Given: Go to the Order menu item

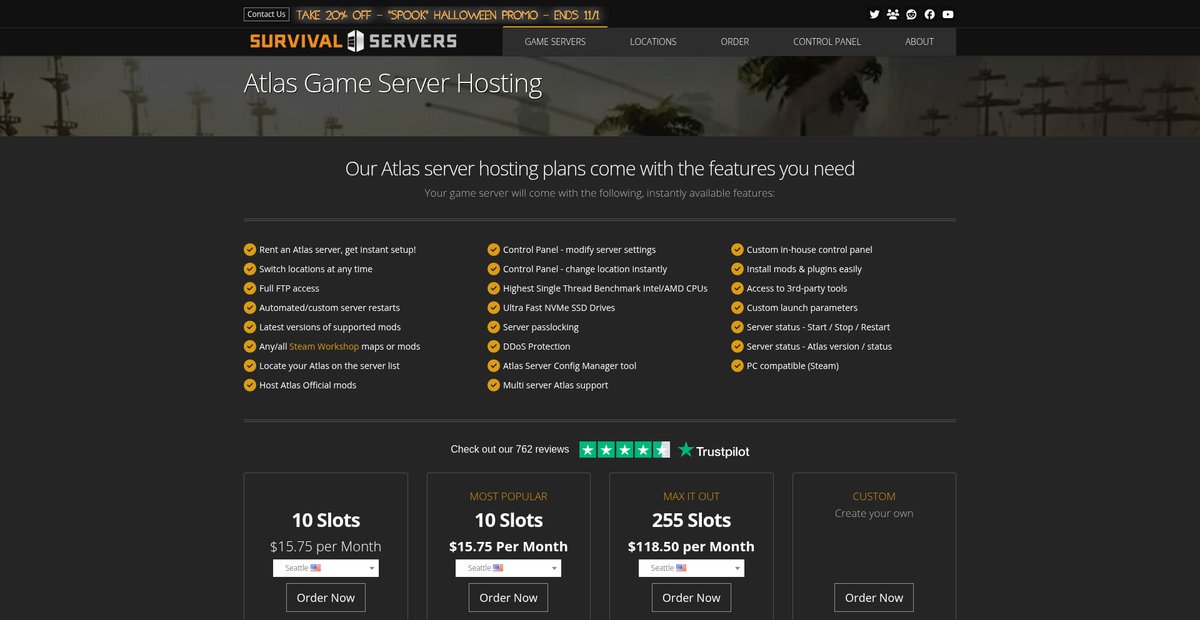Looking at the screenshot, I should 735,42.
